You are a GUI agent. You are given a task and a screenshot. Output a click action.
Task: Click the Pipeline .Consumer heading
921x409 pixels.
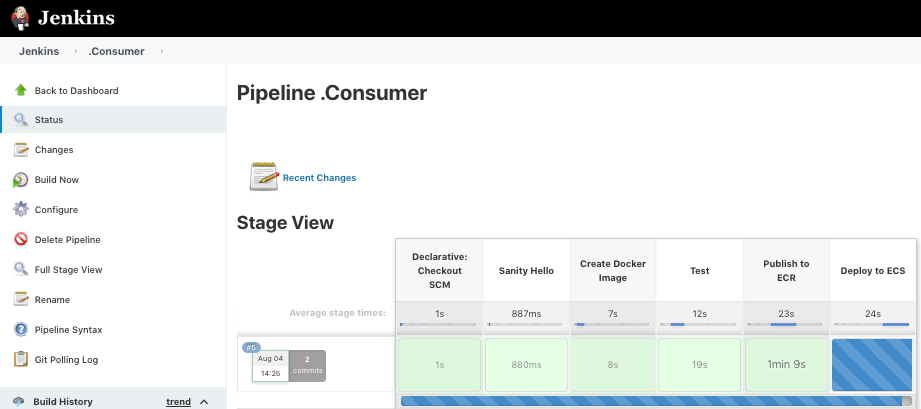coord(332,93)
